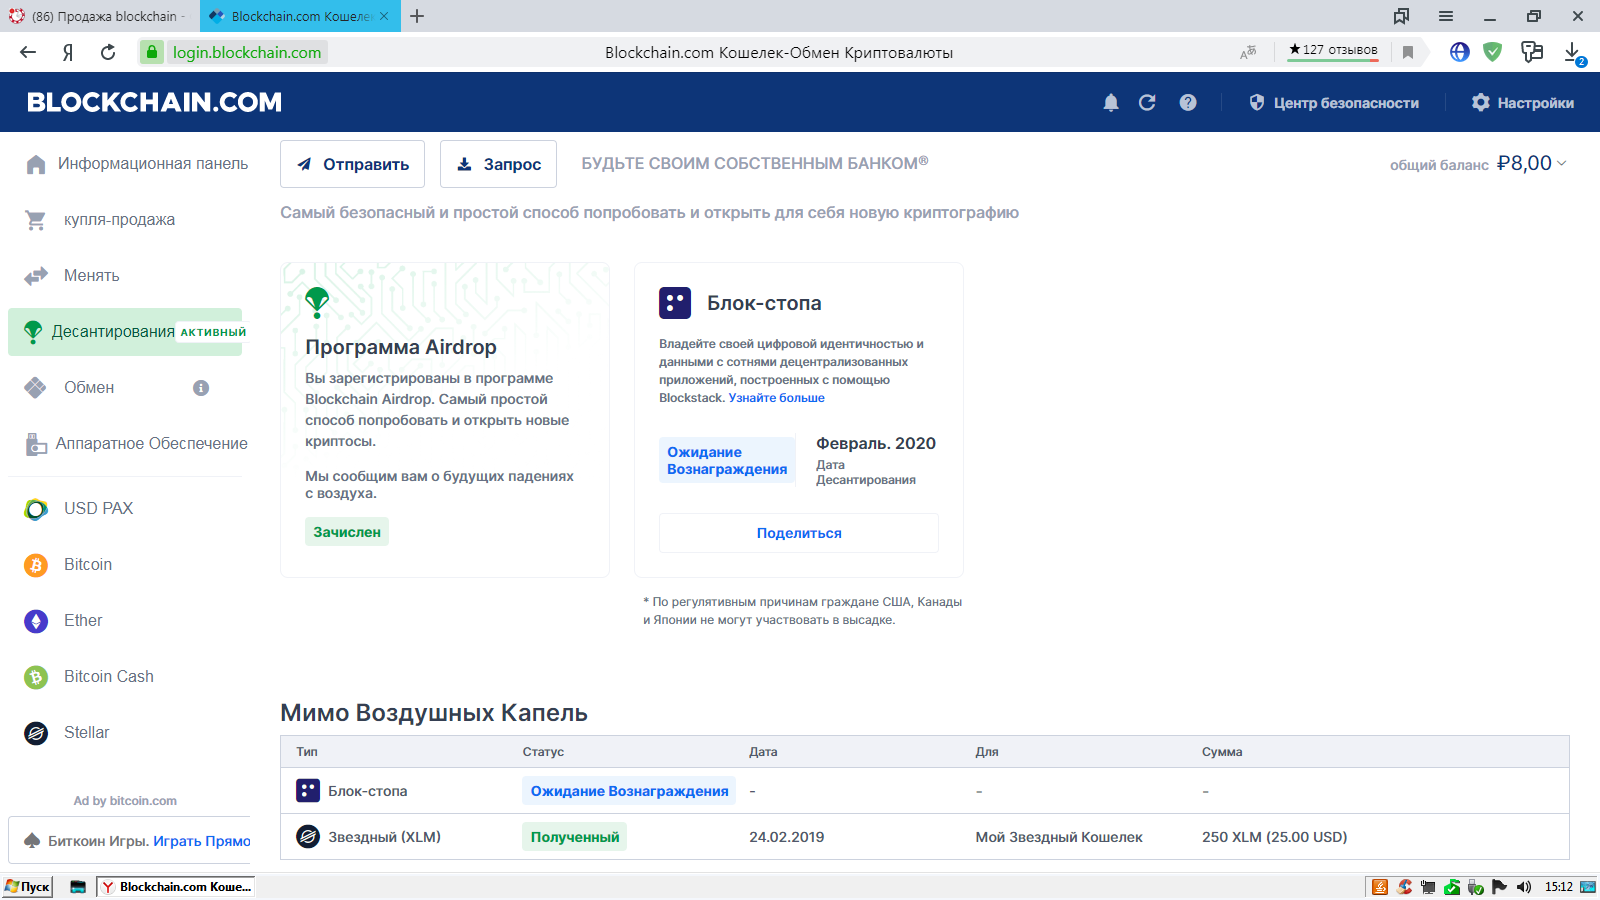The image size is (1600, 900).
Task: Select Десантирования airdrops item
Action: click(125, 332)
